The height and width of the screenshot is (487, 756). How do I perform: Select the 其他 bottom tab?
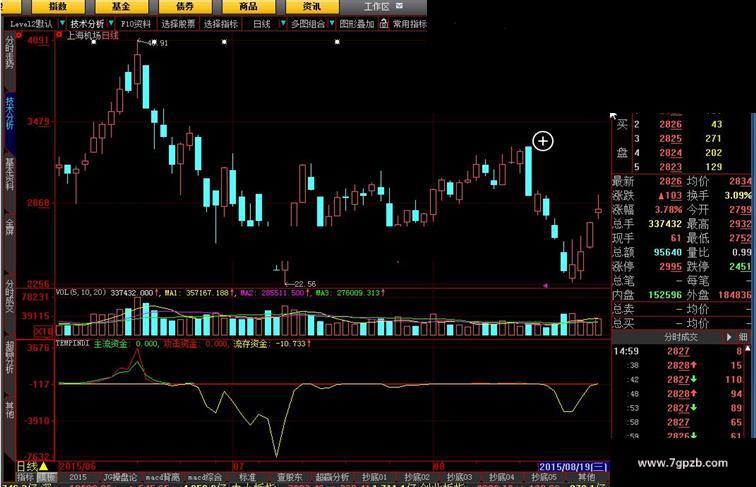click(x=587, y=477)
